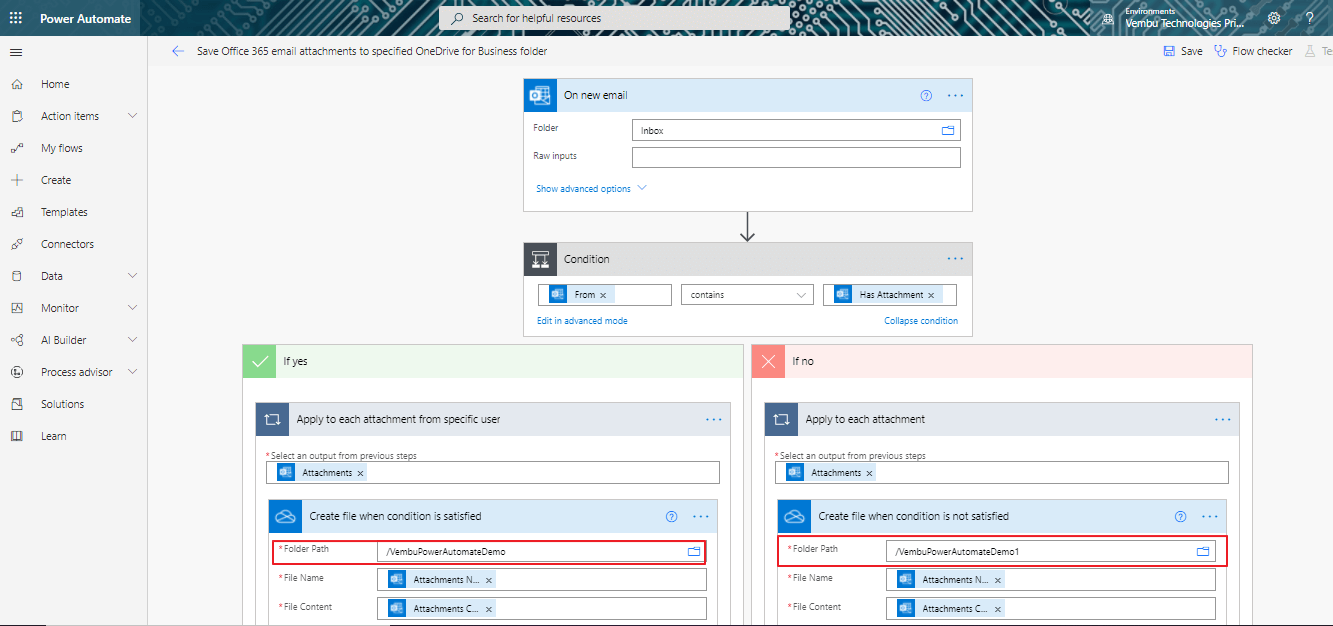
Task: Click the Home icon in sidebar
Action: point(16,84)
